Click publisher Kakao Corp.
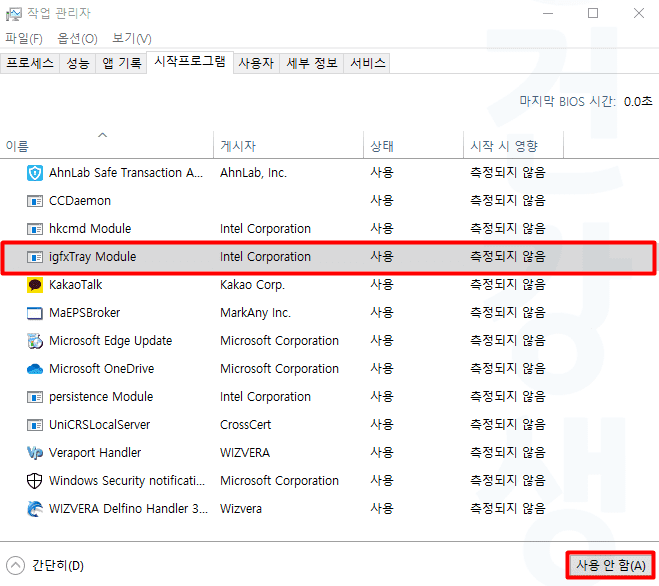Image resolution: width=659 pixels, height=586 pixels. click(253, 285)
